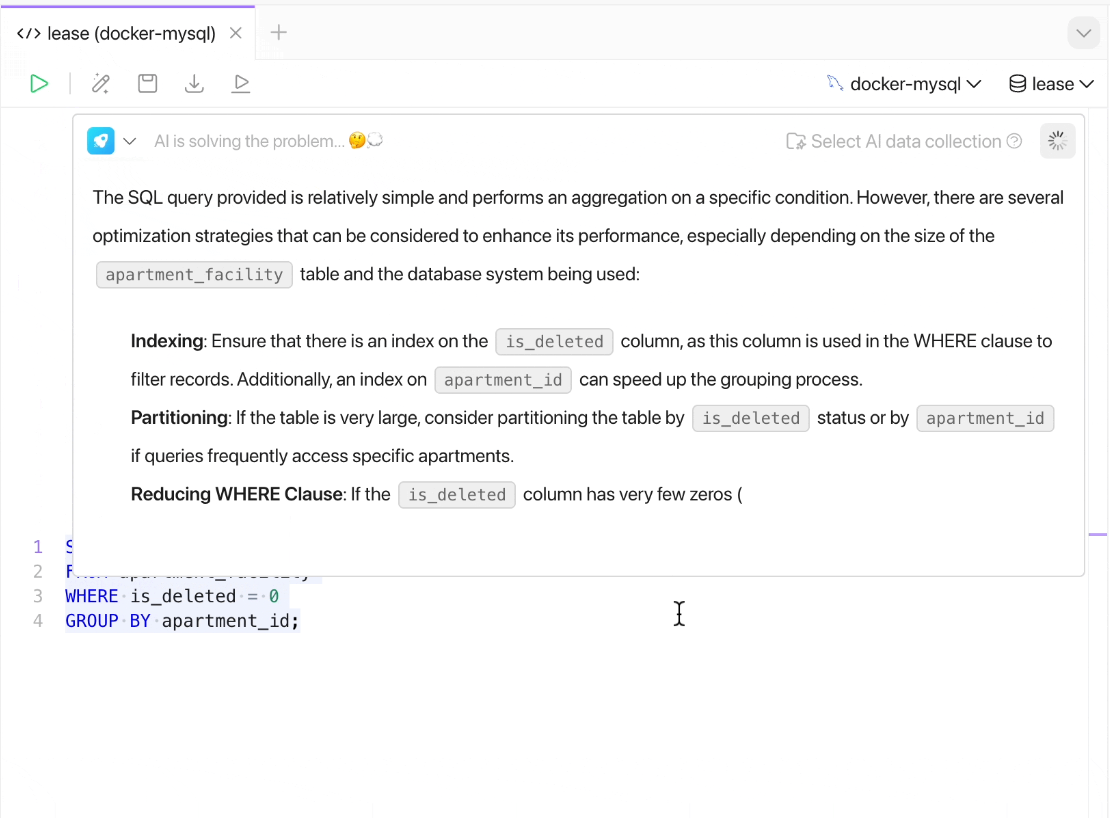Open the lease database dropdown
This screenshot has width=1110, height=818.
pos(1051,84)
